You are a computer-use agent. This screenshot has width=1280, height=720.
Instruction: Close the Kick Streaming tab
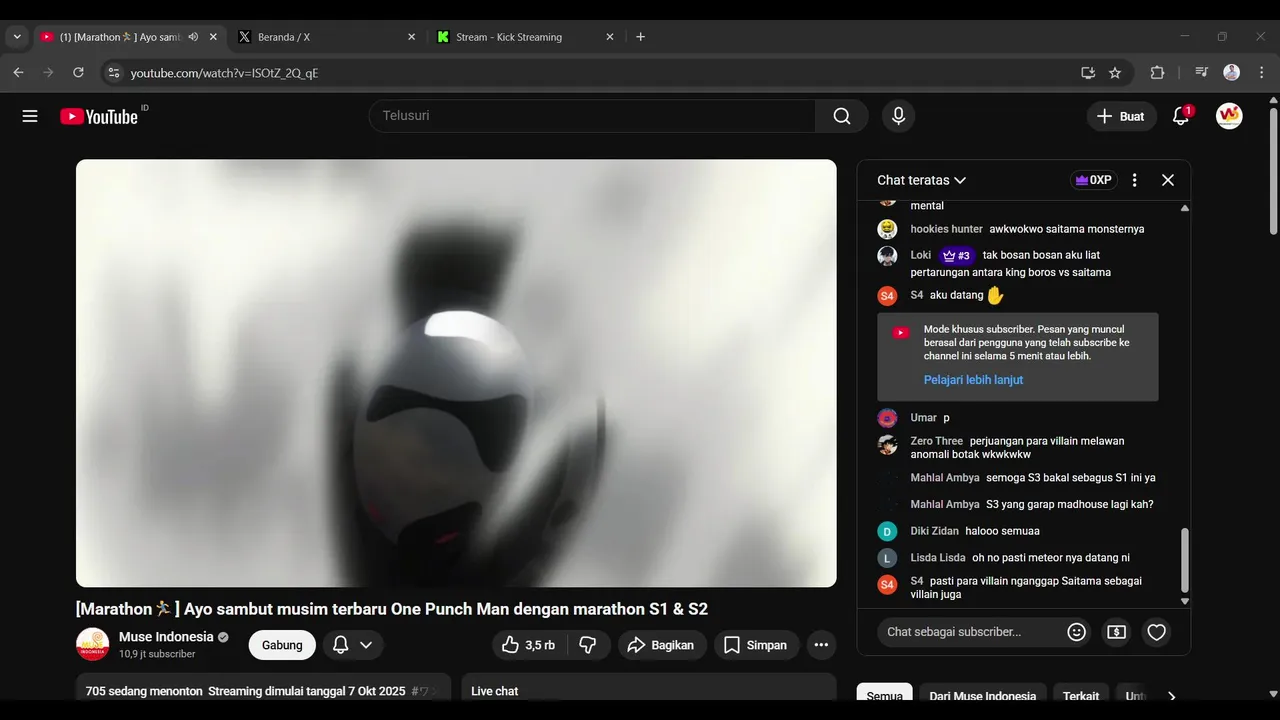(610, 37)
